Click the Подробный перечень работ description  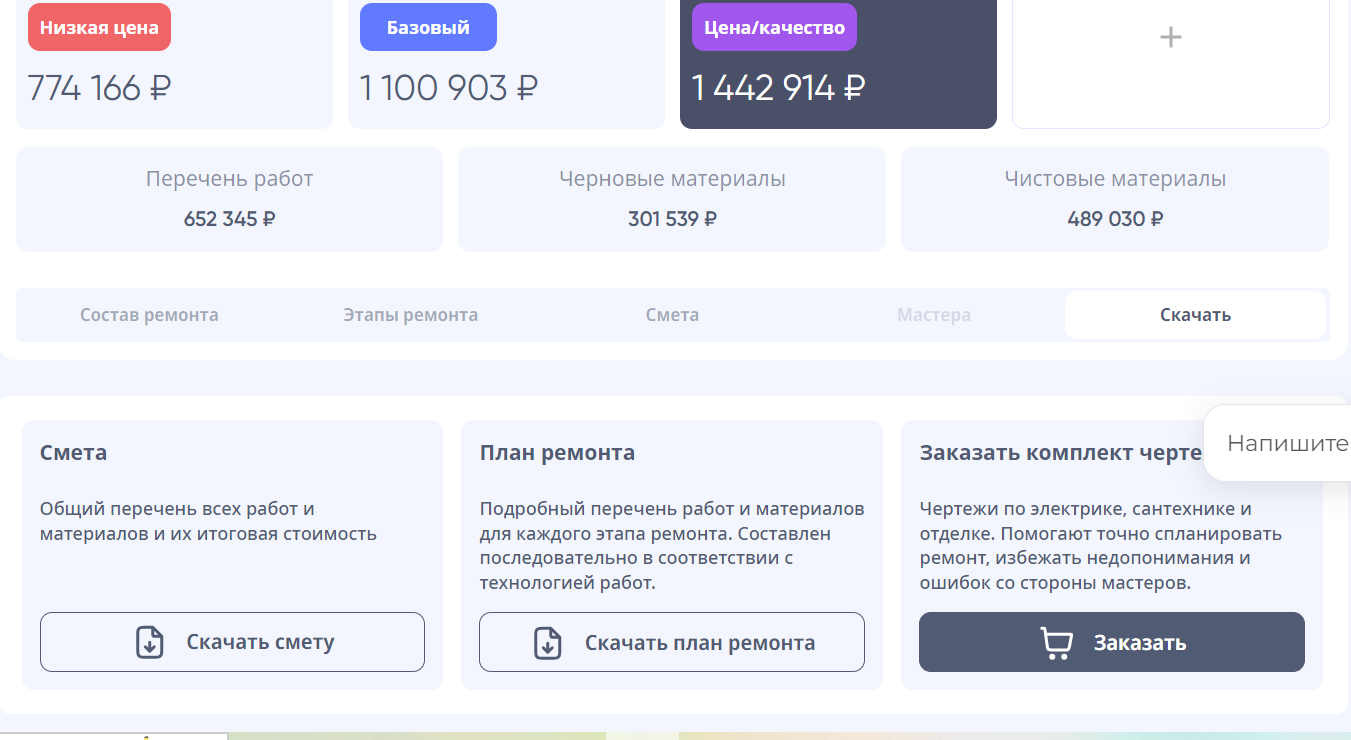click(x=672, y=546)
